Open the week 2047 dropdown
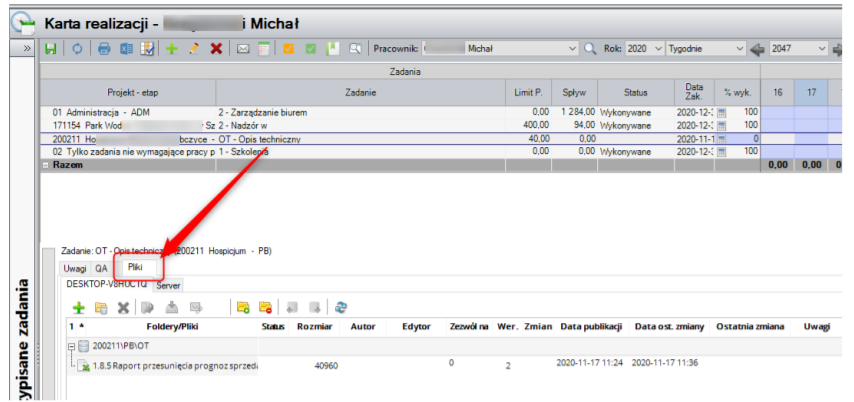Viewport: 854px width, 402px height. point(822,48)
